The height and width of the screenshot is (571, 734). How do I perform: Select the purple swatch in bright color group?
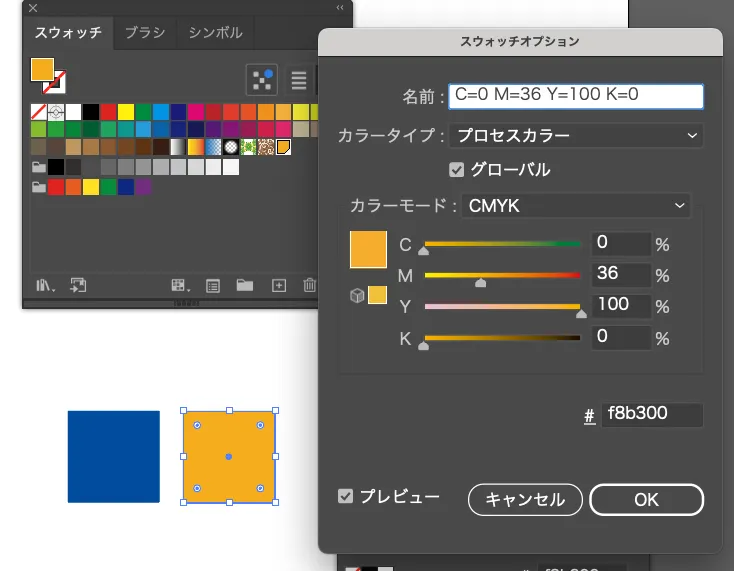(x=143, y=187)
